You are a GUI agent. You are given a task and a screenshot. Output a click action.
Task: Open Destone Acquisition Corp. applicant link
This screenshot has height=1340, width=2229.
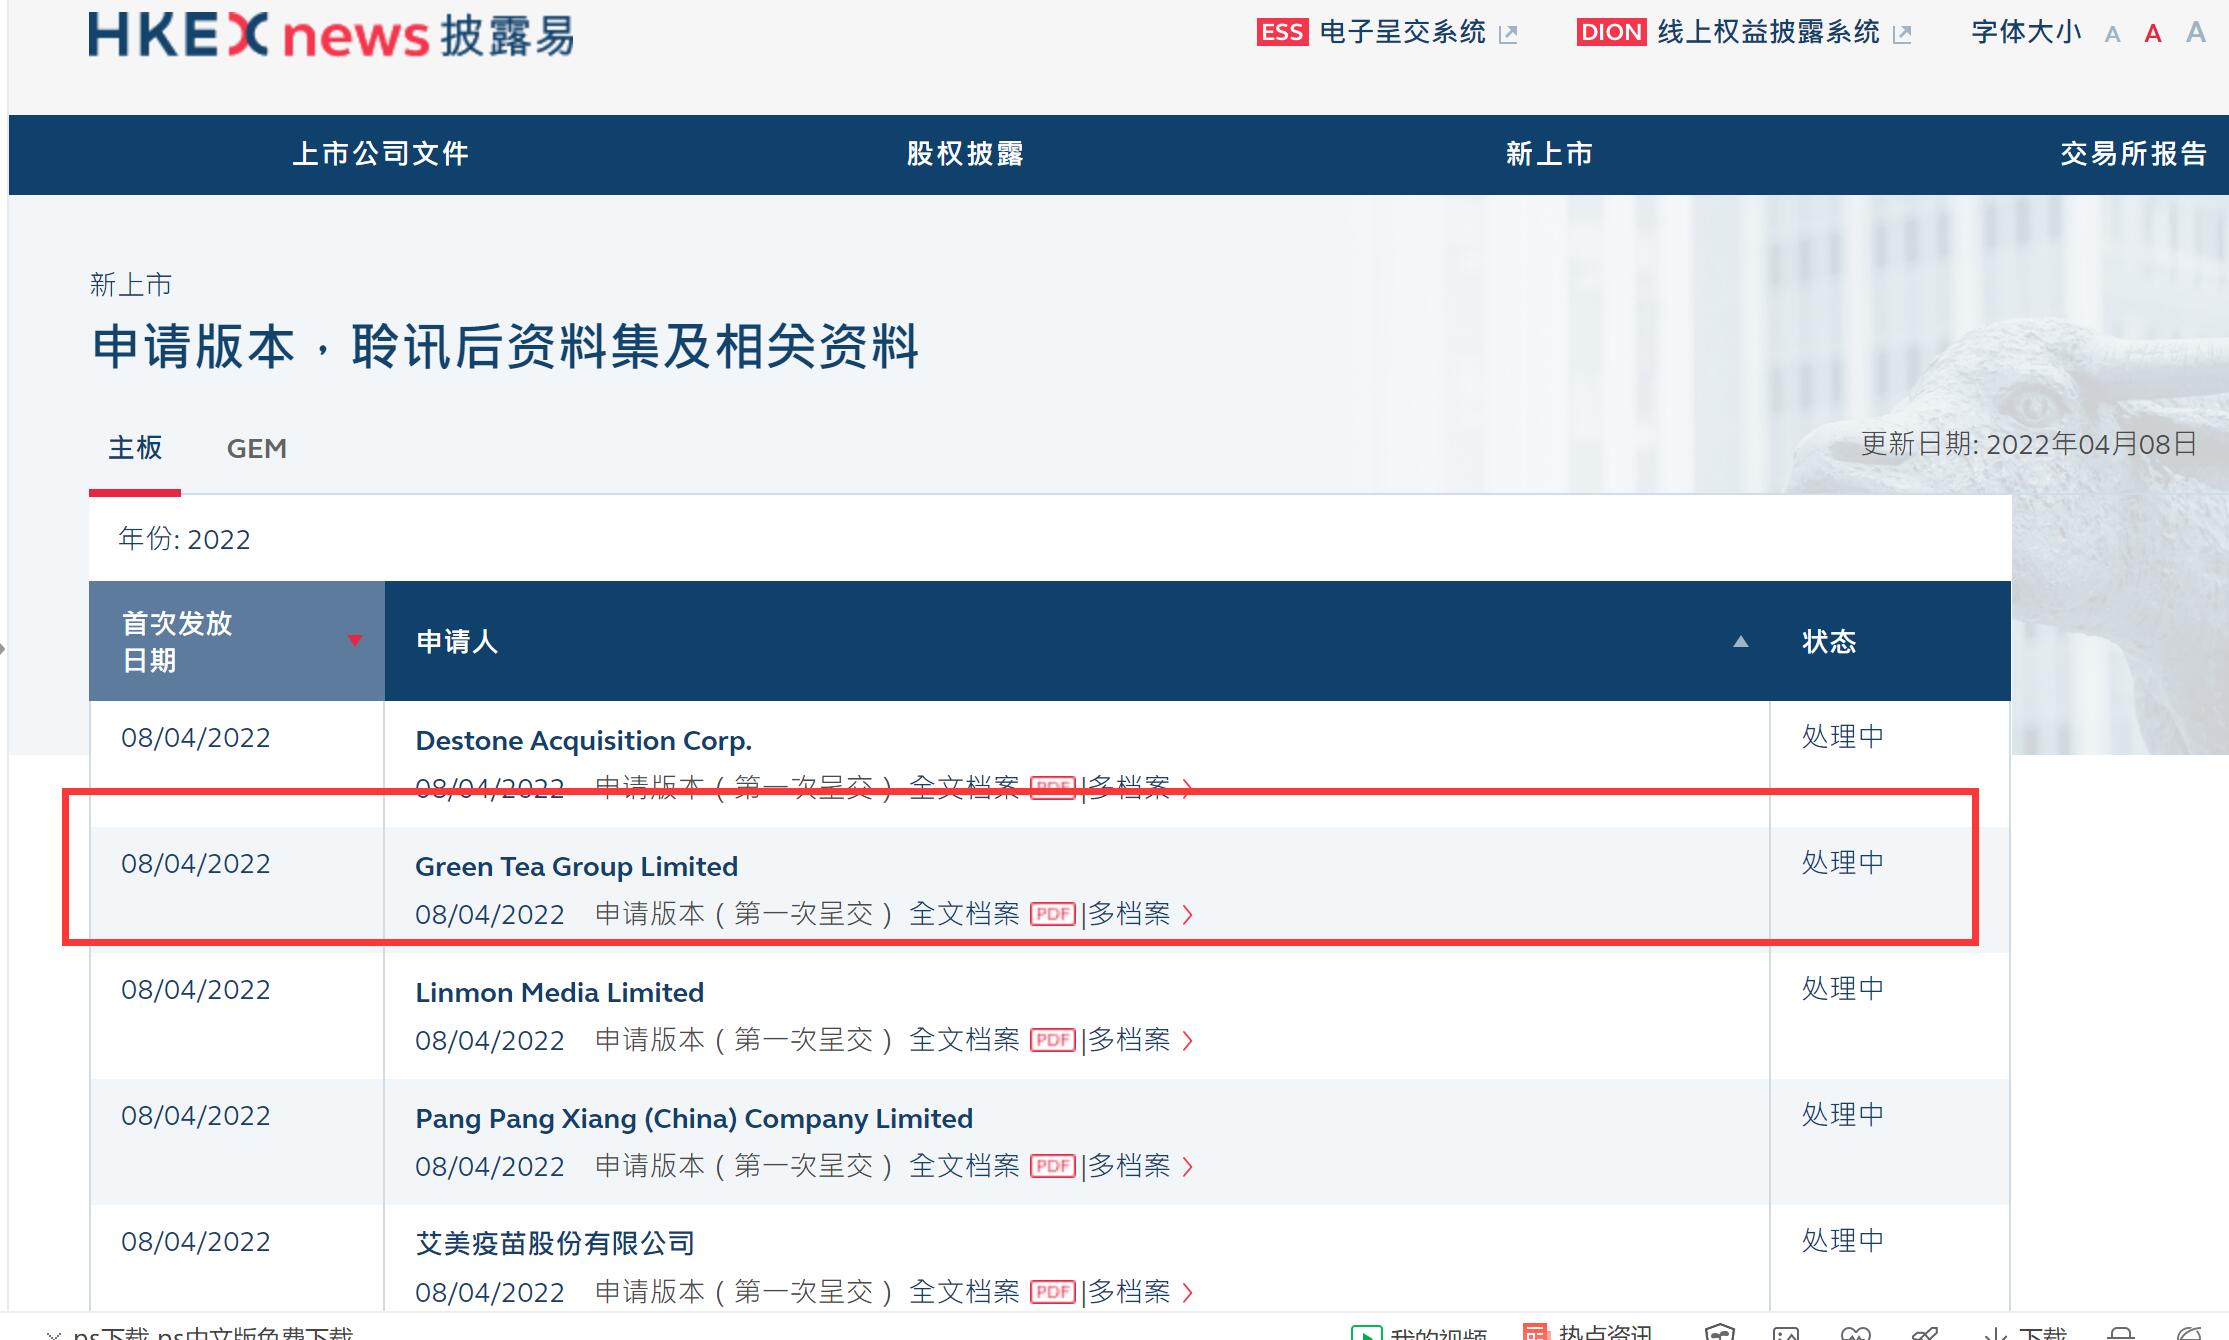pyautogui.click(x=583, y=741)
